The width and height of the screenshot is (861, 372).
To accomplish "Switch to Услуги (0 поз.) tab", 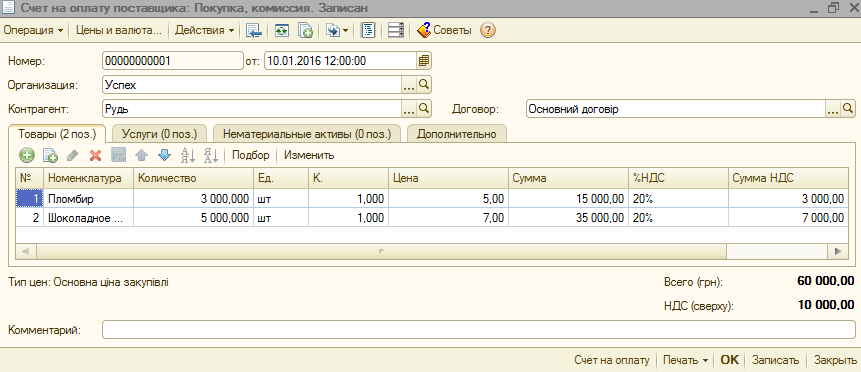I will [160, 134].
